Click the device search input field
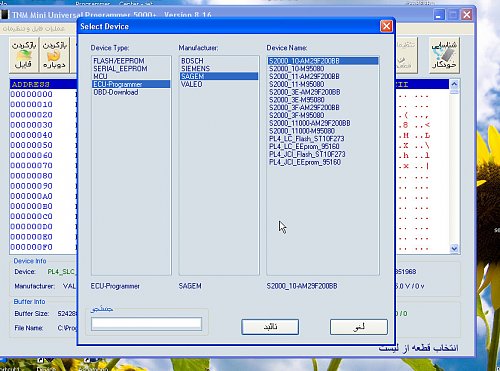 coord(146,324)
